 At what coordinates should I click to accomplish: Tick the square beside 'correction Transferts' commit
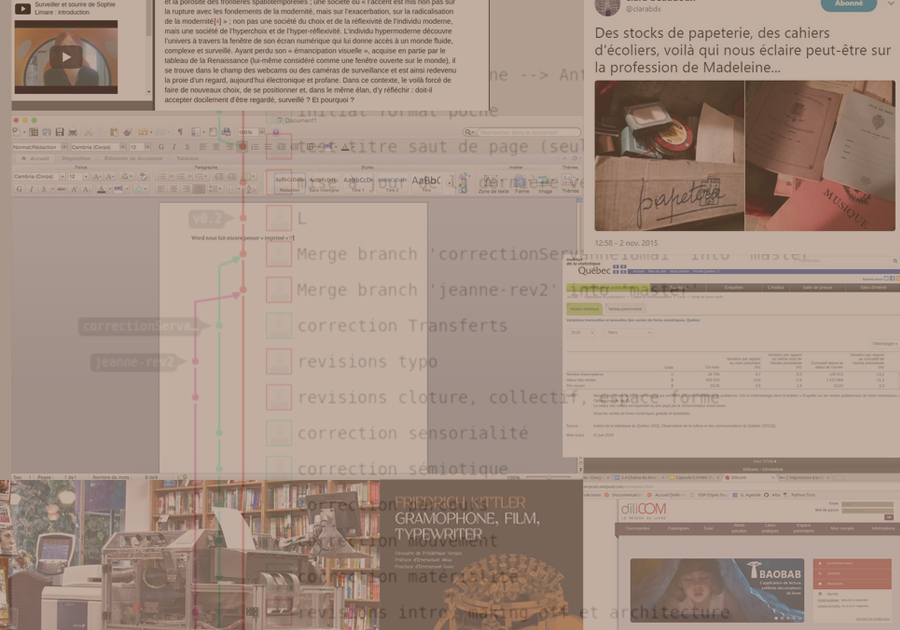(x=279, y=326)
